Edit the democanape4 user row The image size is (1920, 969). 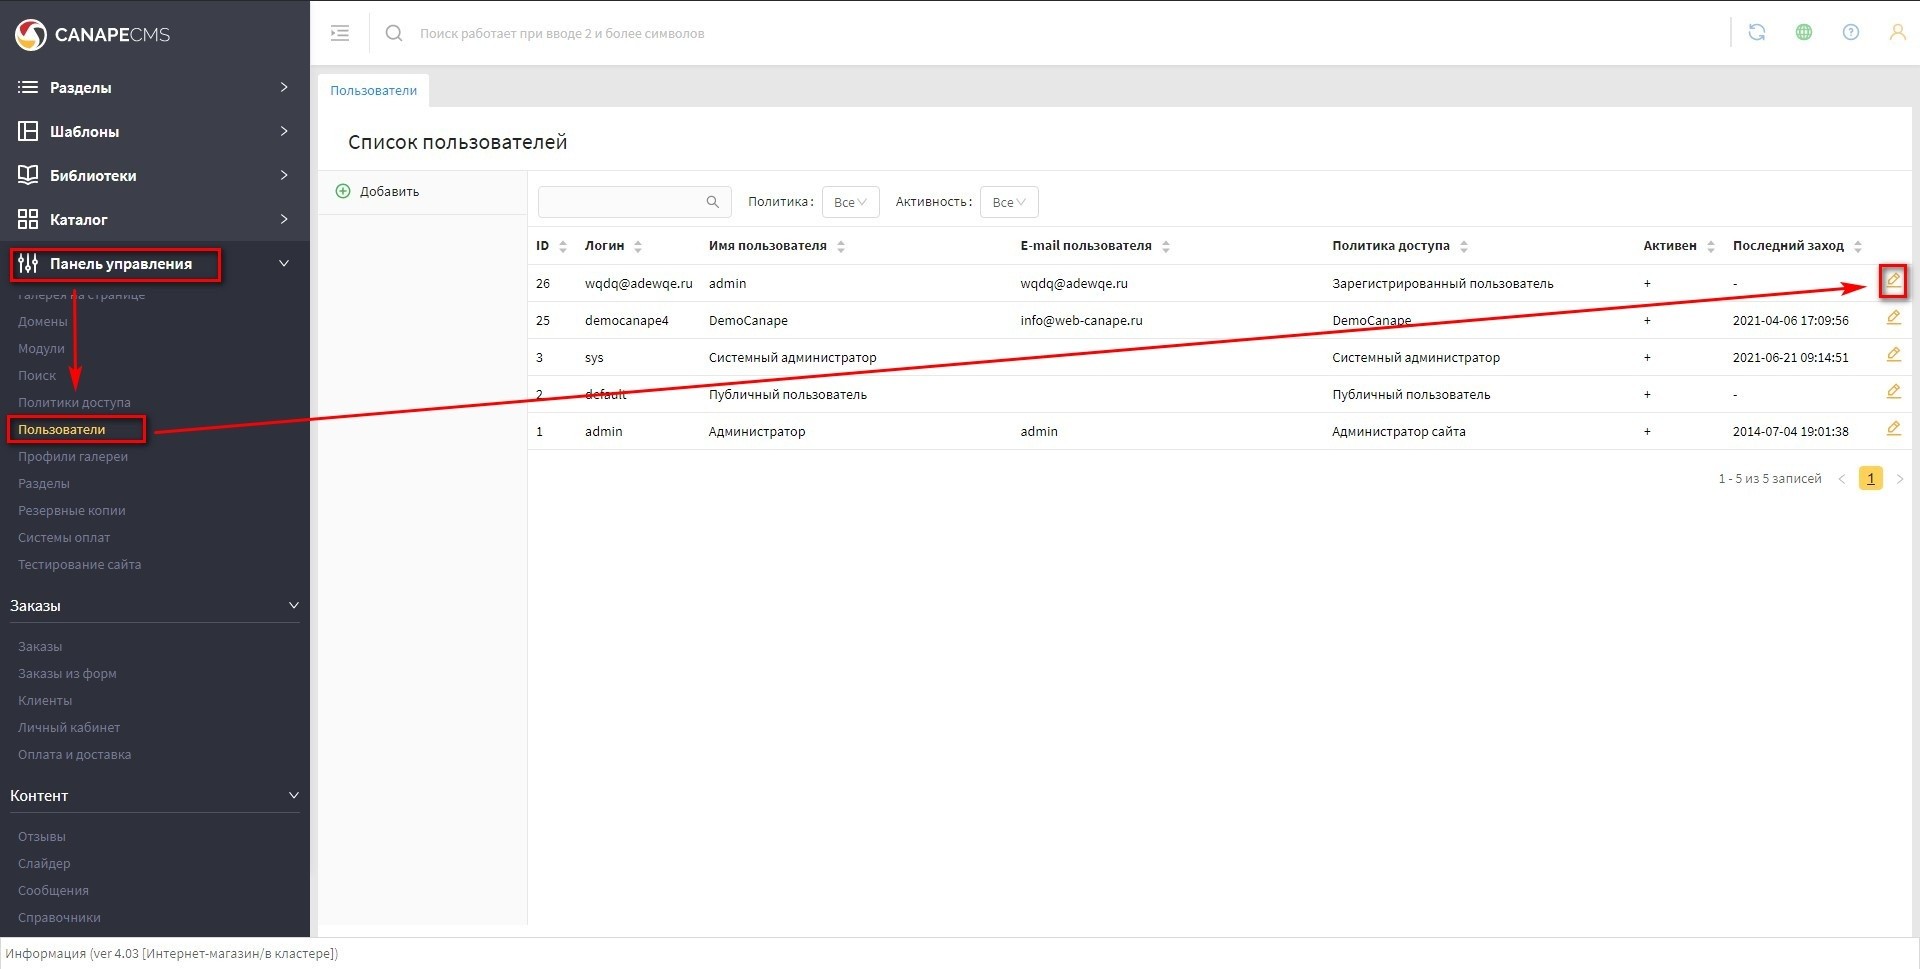(x=1892, y=318)
